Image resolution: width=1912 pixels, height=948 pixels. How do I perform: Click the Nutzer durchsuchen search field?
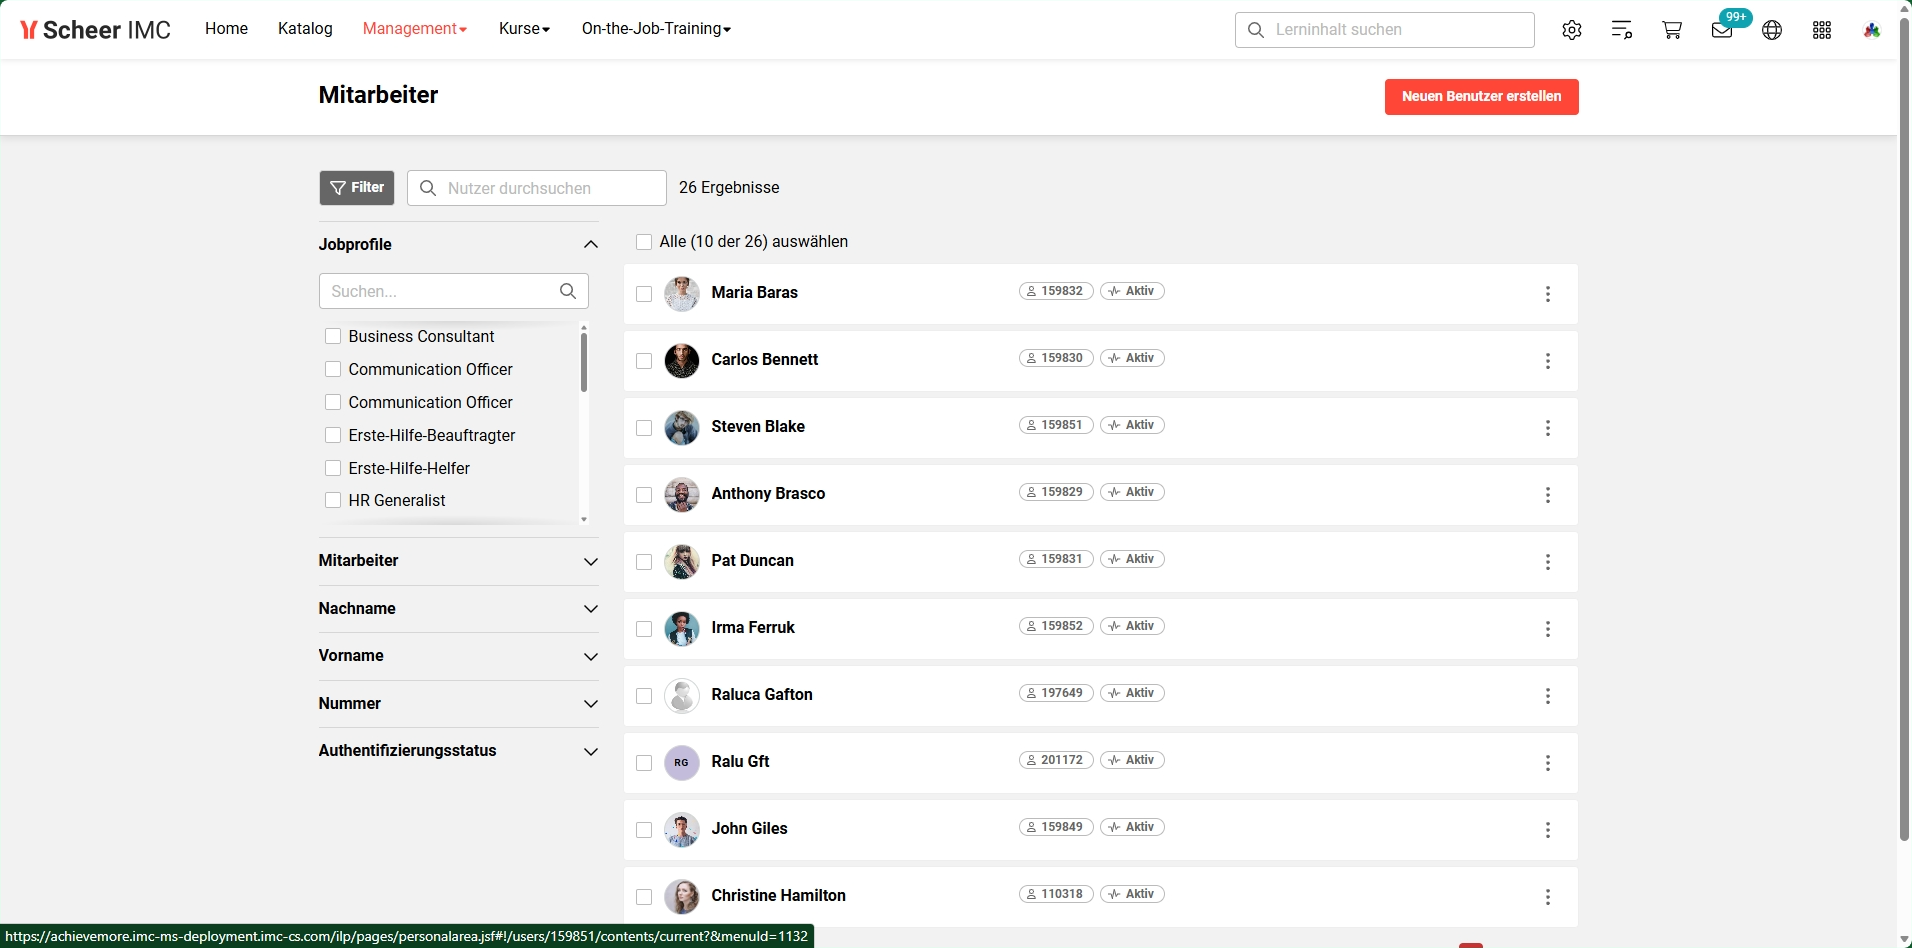537,188
